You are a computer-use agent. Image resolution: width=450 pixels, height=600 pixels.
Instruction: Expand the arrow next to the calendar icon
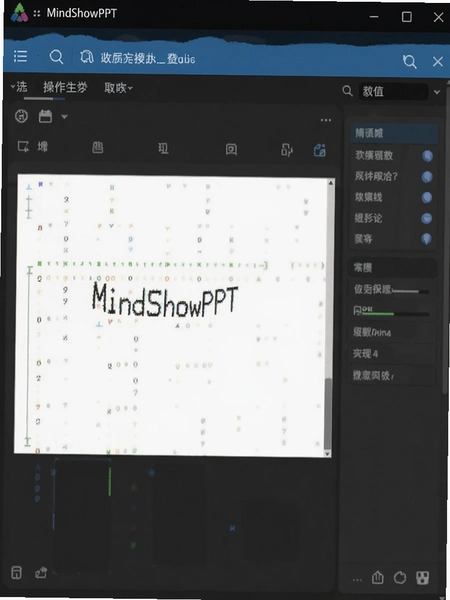(x=64, y=116)
